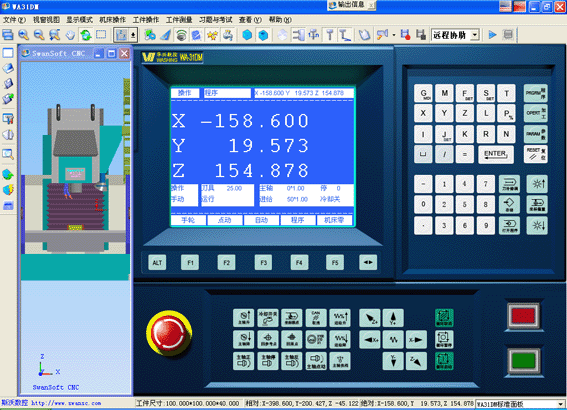Click the zoom in magnifier toolbar icon
The height and width of the screenshot is (410, 567).
click(x=24, y=35)
